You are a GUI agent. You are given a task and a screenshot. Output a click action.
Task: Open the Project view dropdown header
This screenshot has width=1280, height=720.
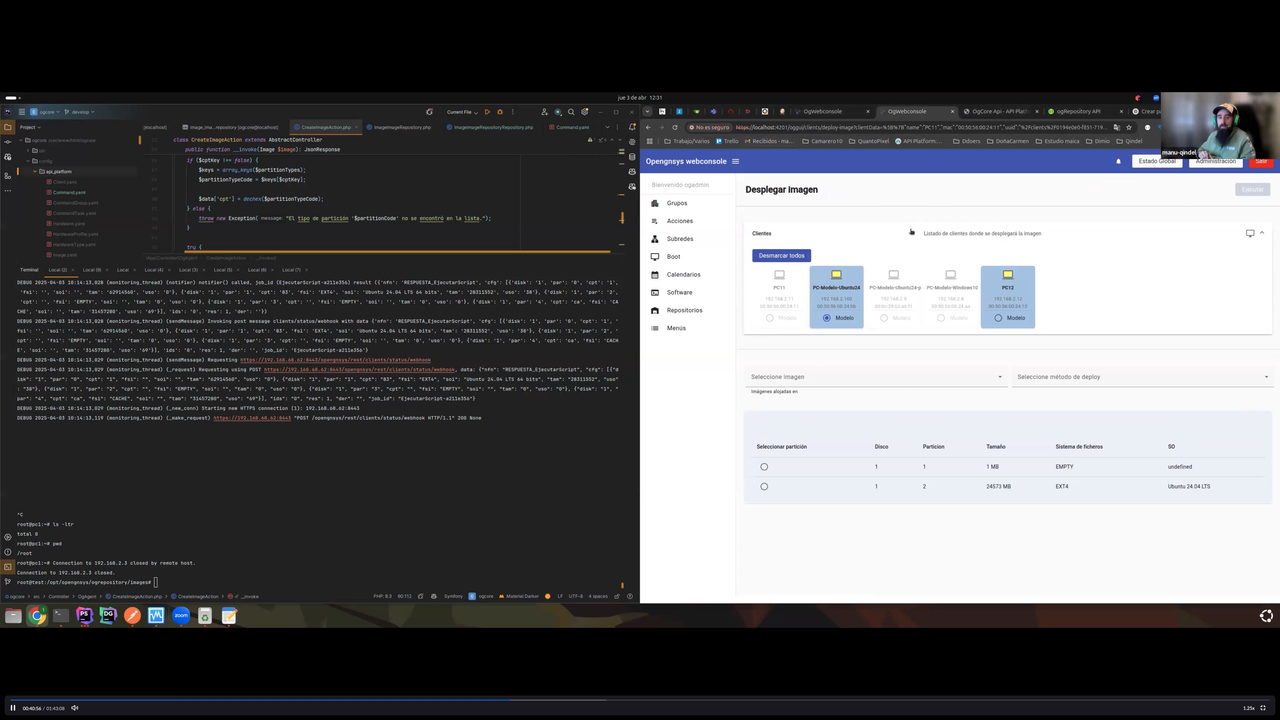tap(31, 127)
